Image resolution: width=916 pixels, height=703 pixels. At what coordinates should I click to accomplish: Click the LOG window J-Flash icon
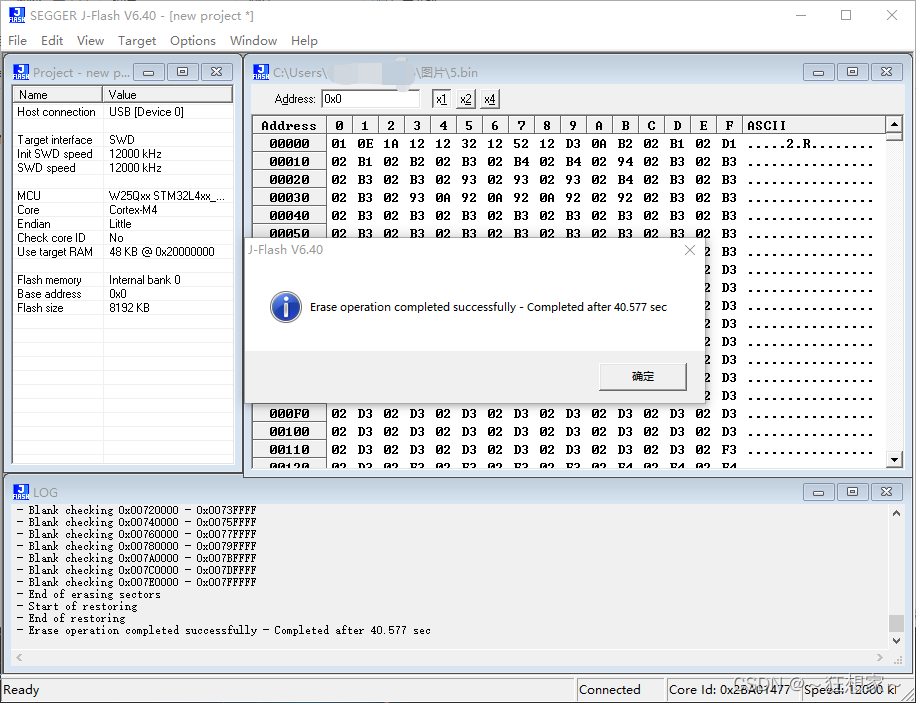pos(21,492)
